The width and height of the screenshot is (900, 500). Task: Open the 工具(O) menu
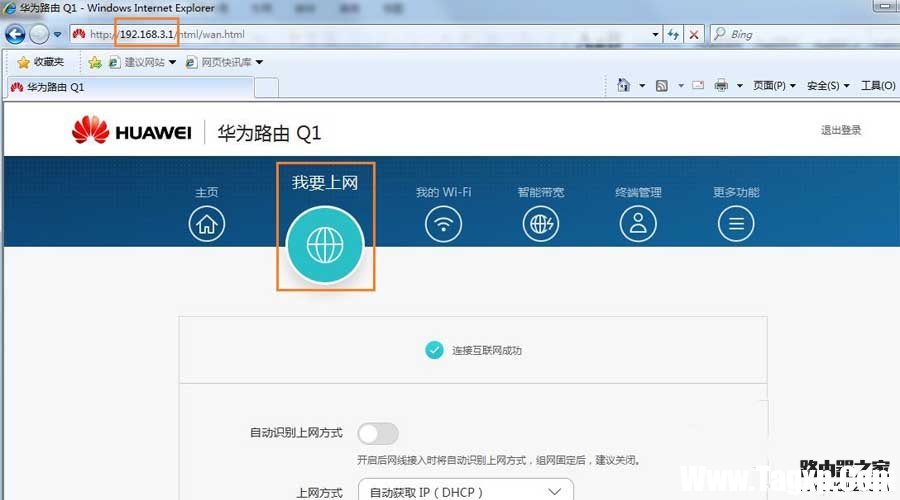878,86
